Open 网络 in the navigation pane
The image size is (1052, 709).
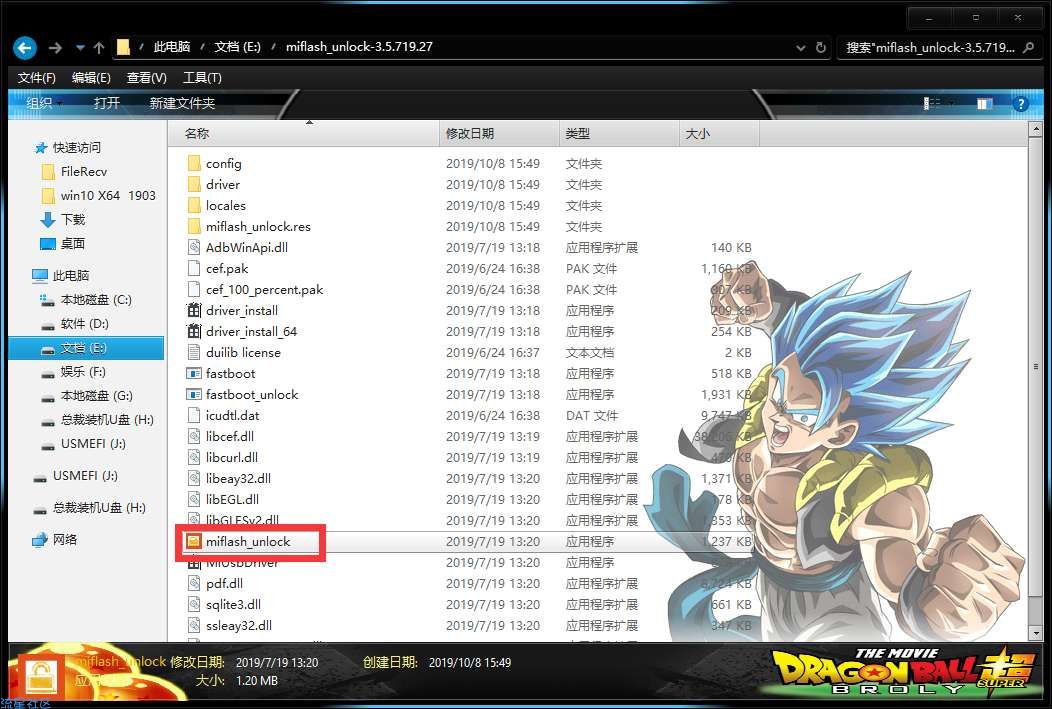pyautogui.click(x=64, y=539)
